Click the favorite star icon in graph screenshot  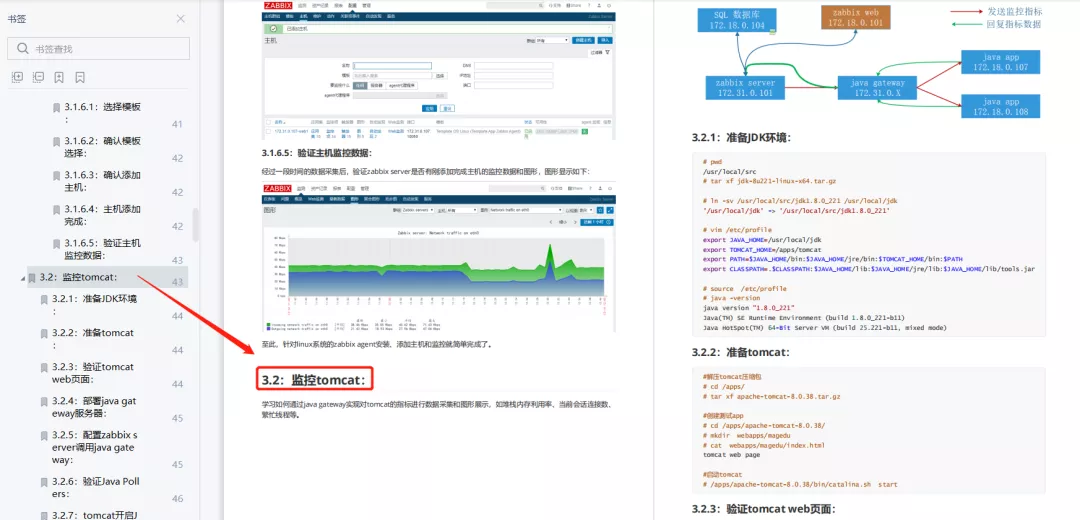pyautogui.click(x=600, y=209)
